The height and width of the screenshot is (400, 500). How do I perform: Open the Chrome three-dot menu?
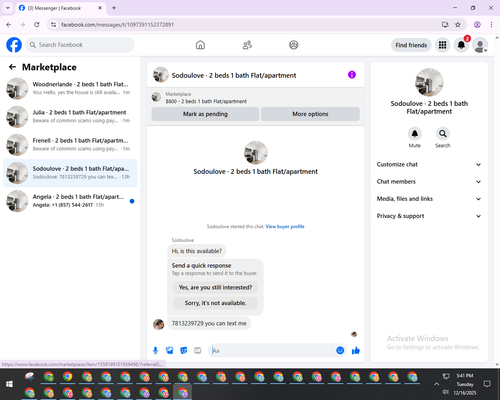pyautogui.click(x=491, y=25)
